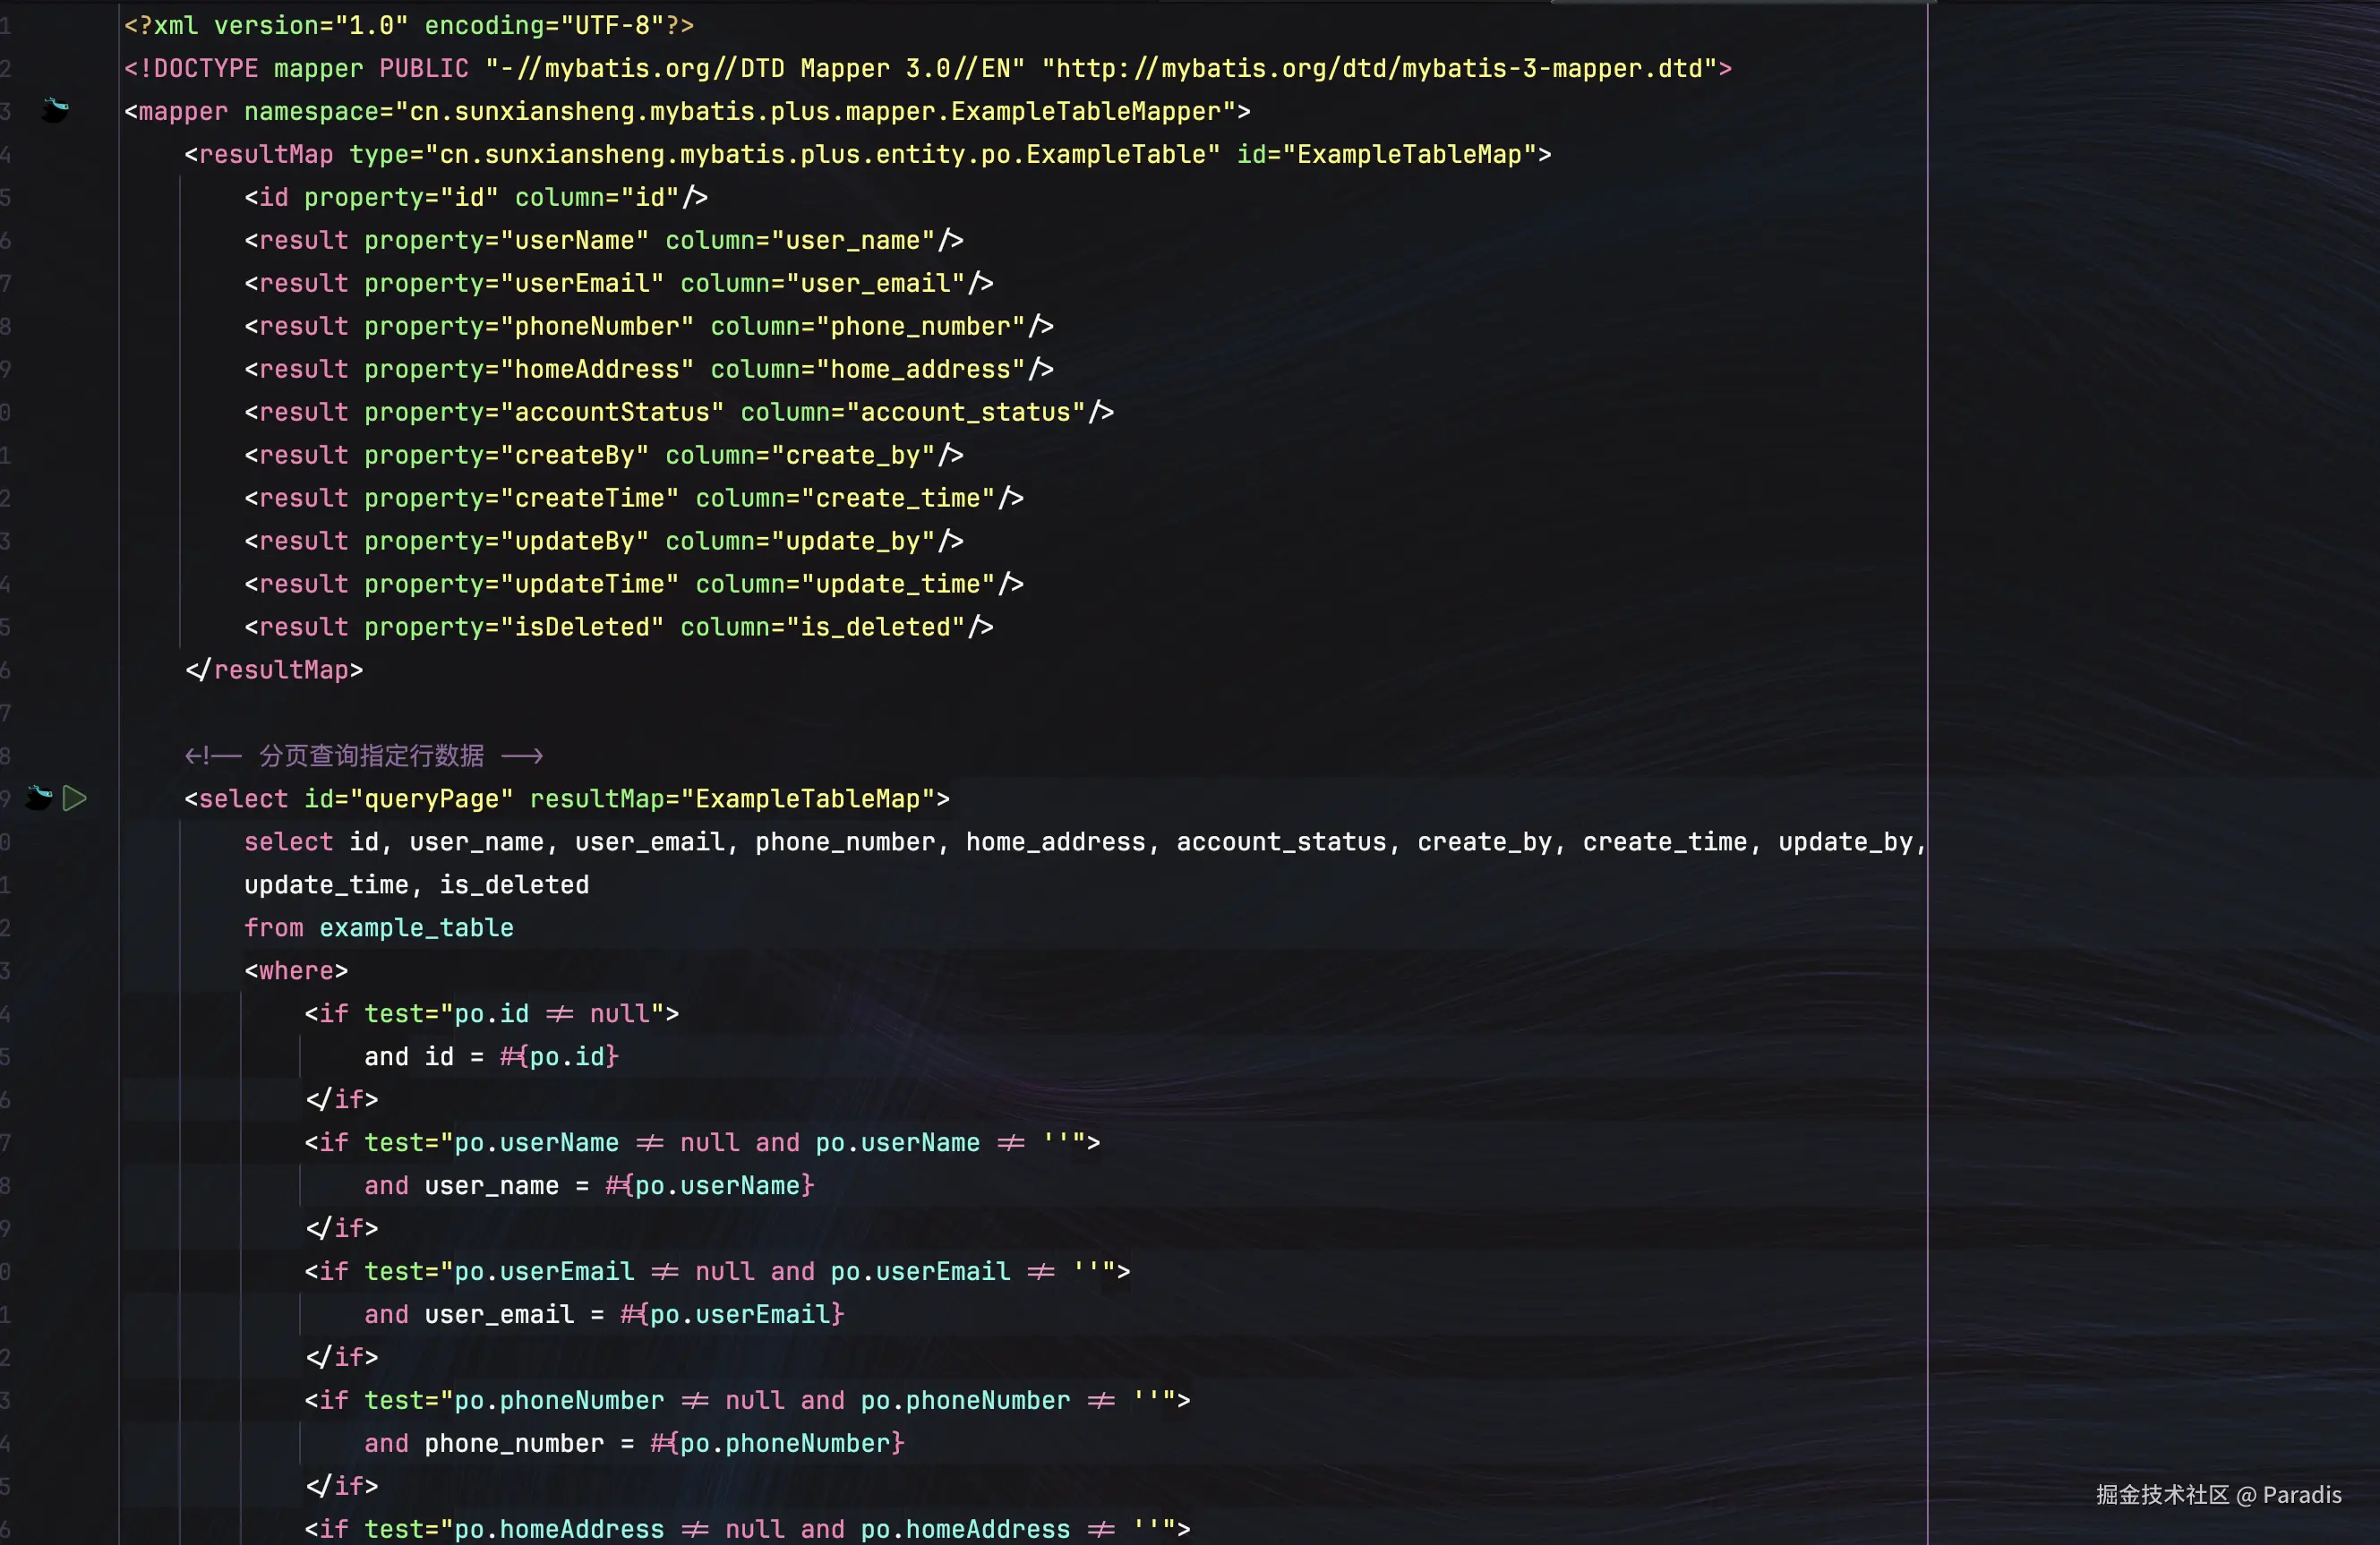The image size is (2380, 1545).
Task: Click the Chinese comment above queryPage select
Action: point(370,755)
